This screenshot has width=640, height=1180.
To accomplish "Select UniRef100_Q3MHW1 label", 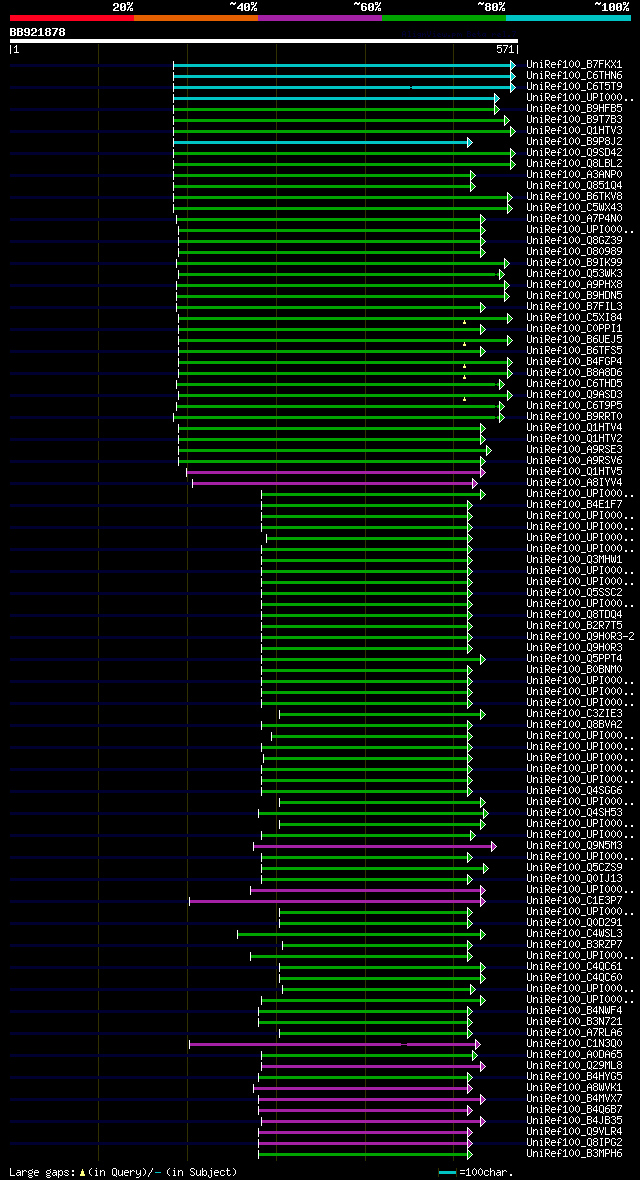I will pos(574,559).
